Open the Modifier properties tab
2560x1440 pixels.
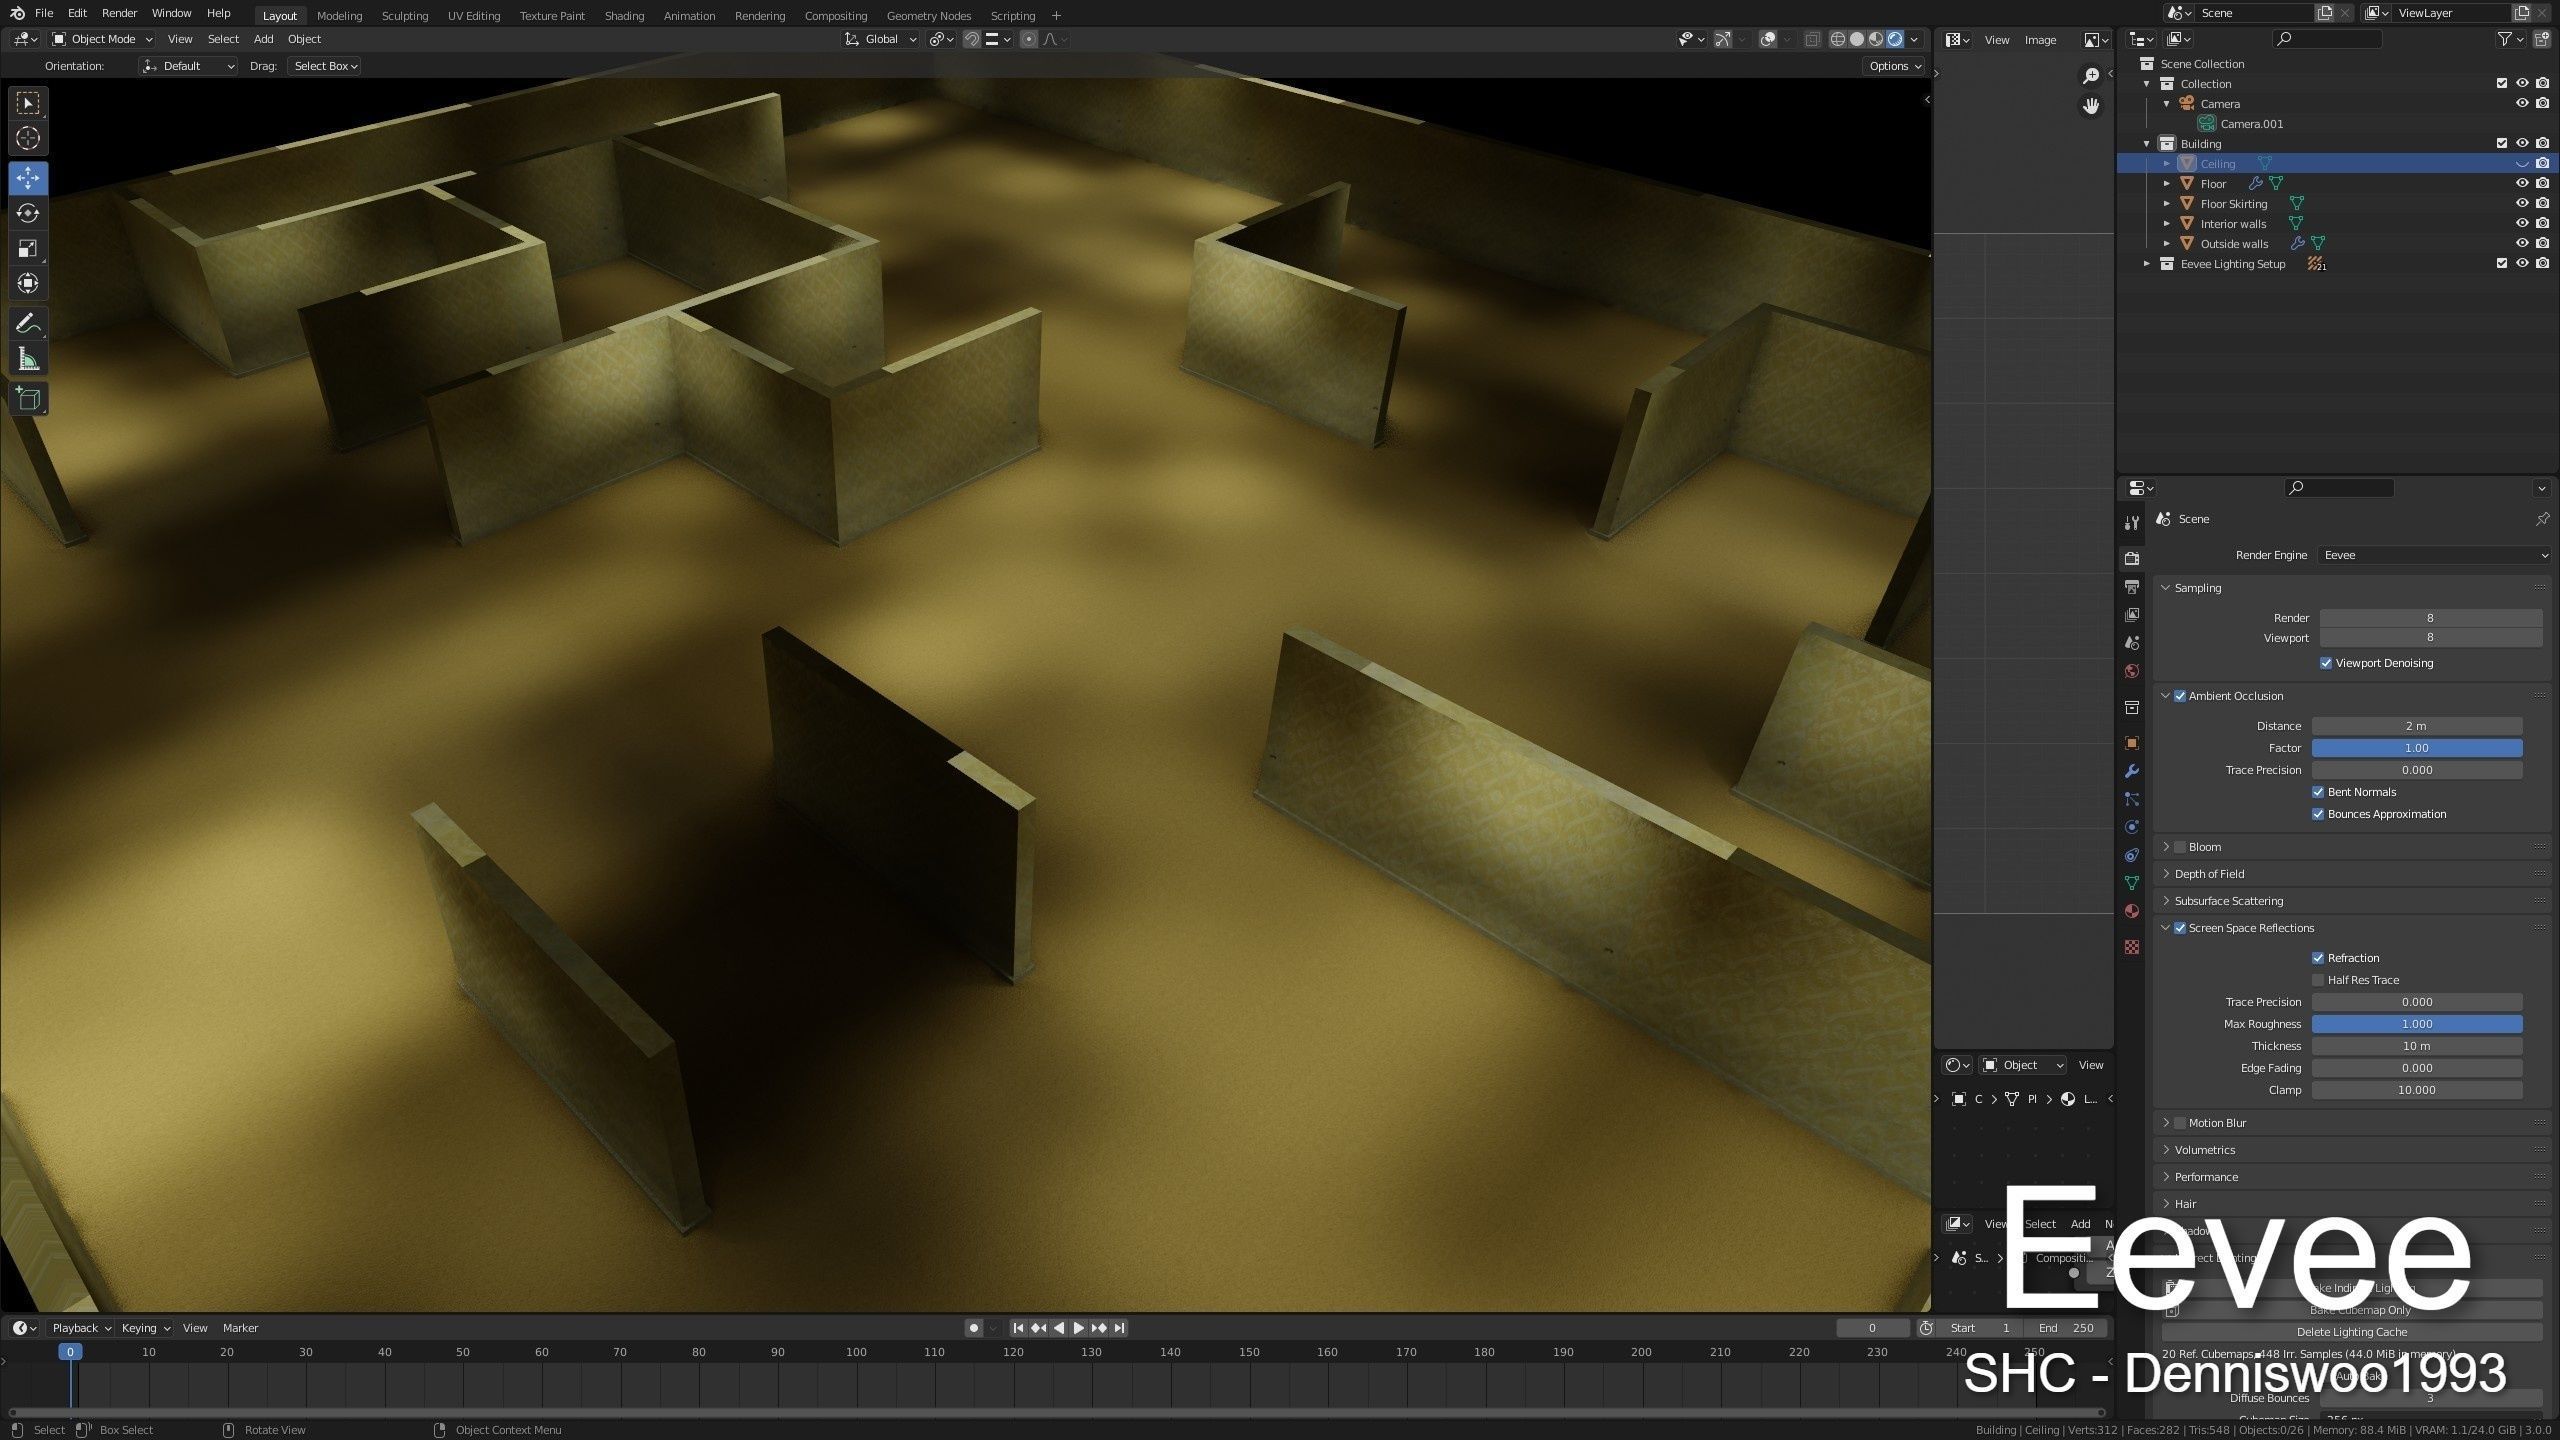coord(2132,771)
